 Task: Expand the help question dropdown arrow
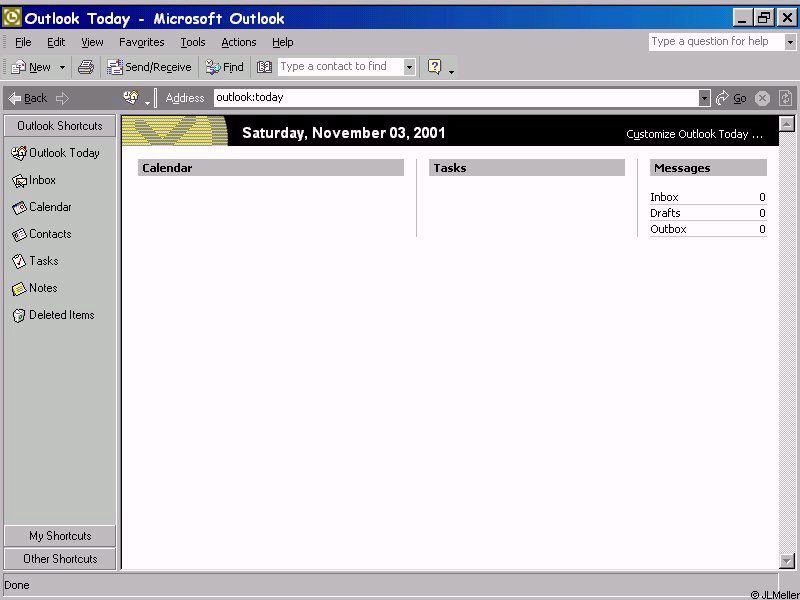pyautogui.click(x=790, y=42)
